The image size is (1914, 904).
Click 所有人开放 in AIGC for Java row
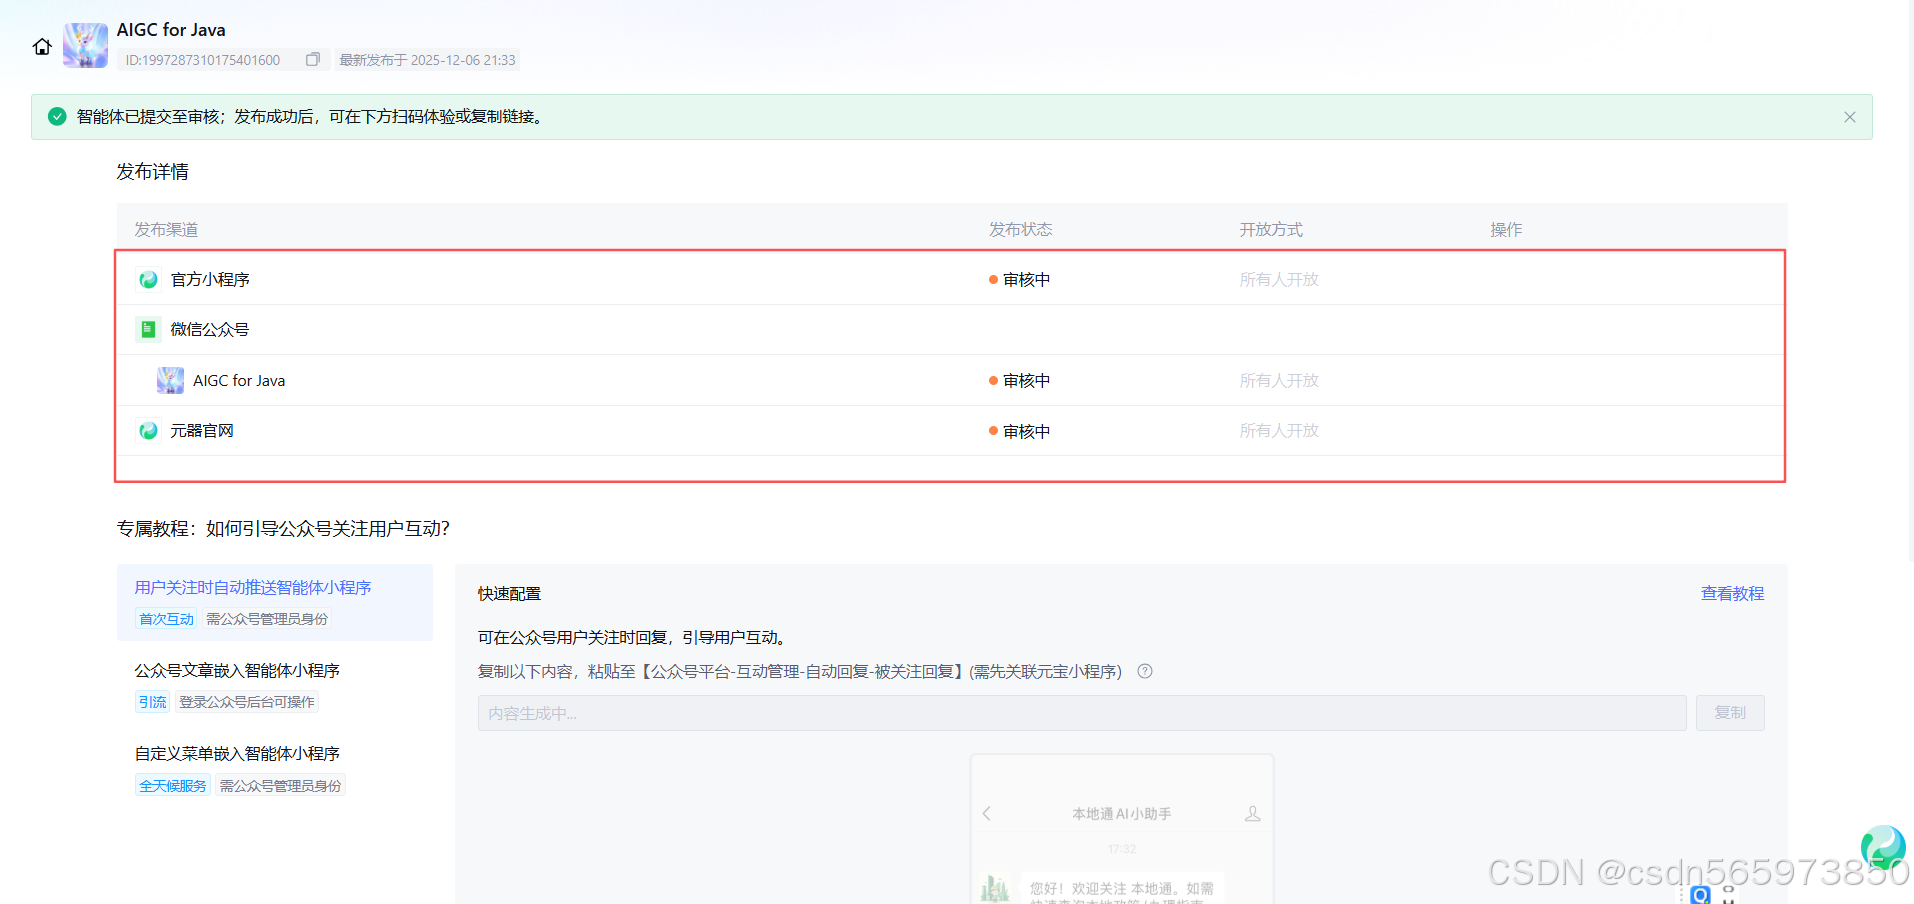coord(1279,381)
